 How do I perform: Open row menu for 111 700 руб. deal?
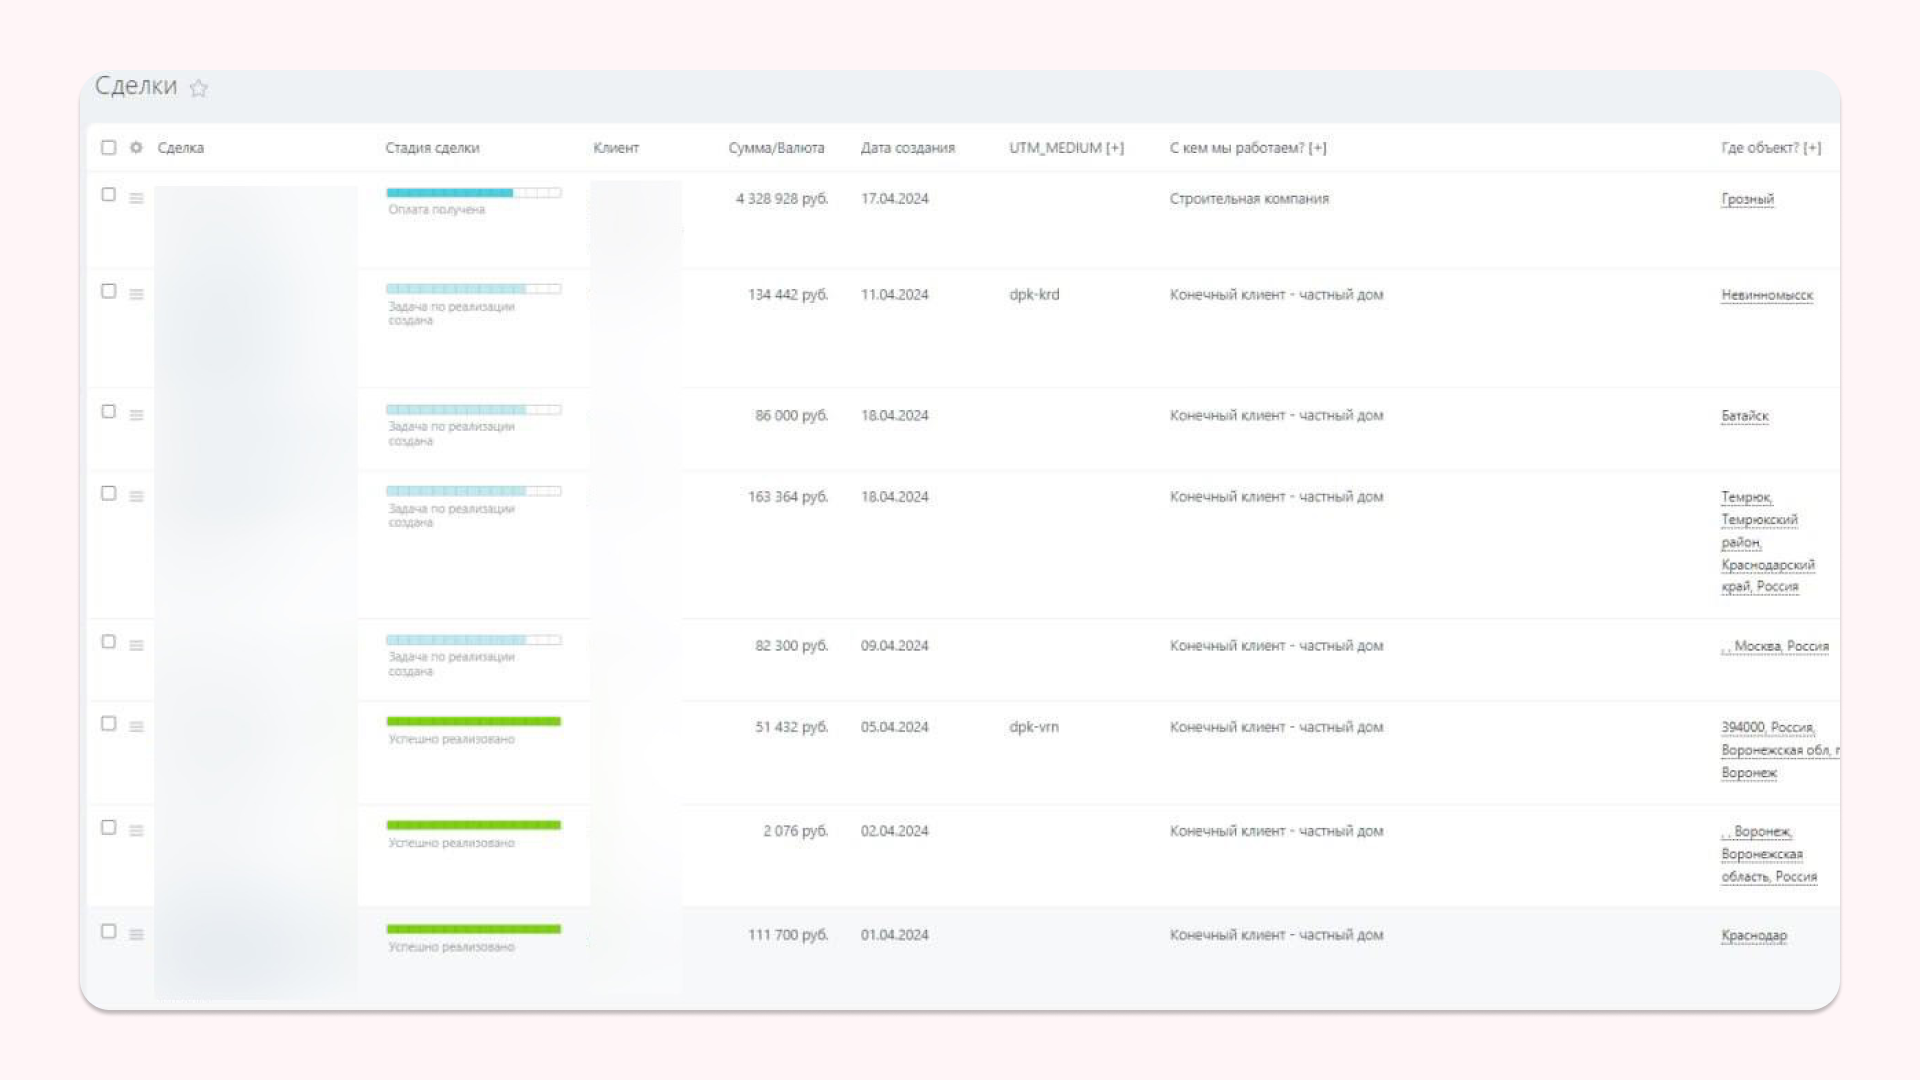(x=136, y=934)
